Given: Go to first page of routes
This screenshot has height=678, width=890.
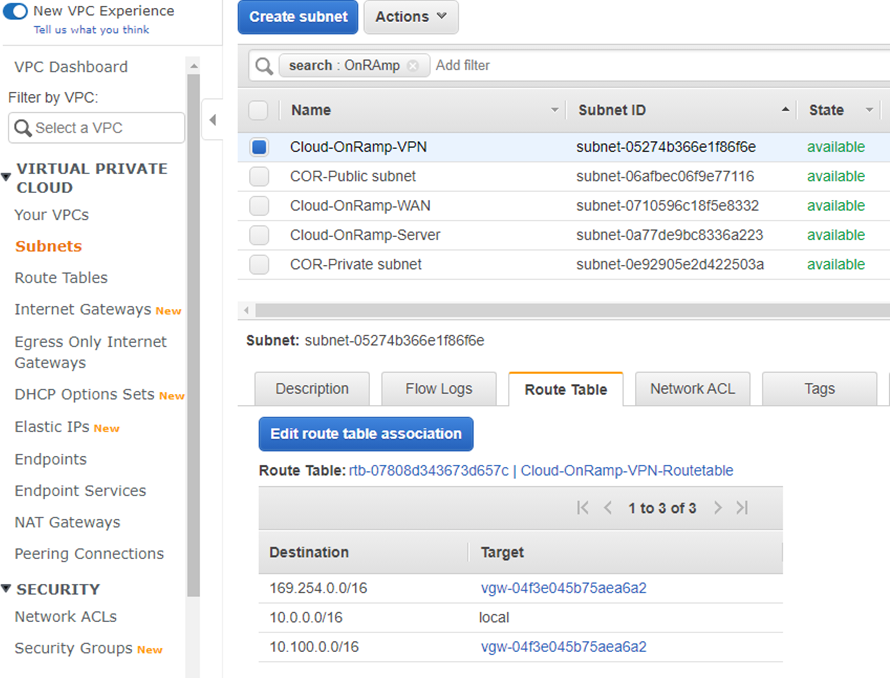Looking at the screenshot, I should pyautogui.click(x=583, y=508).
